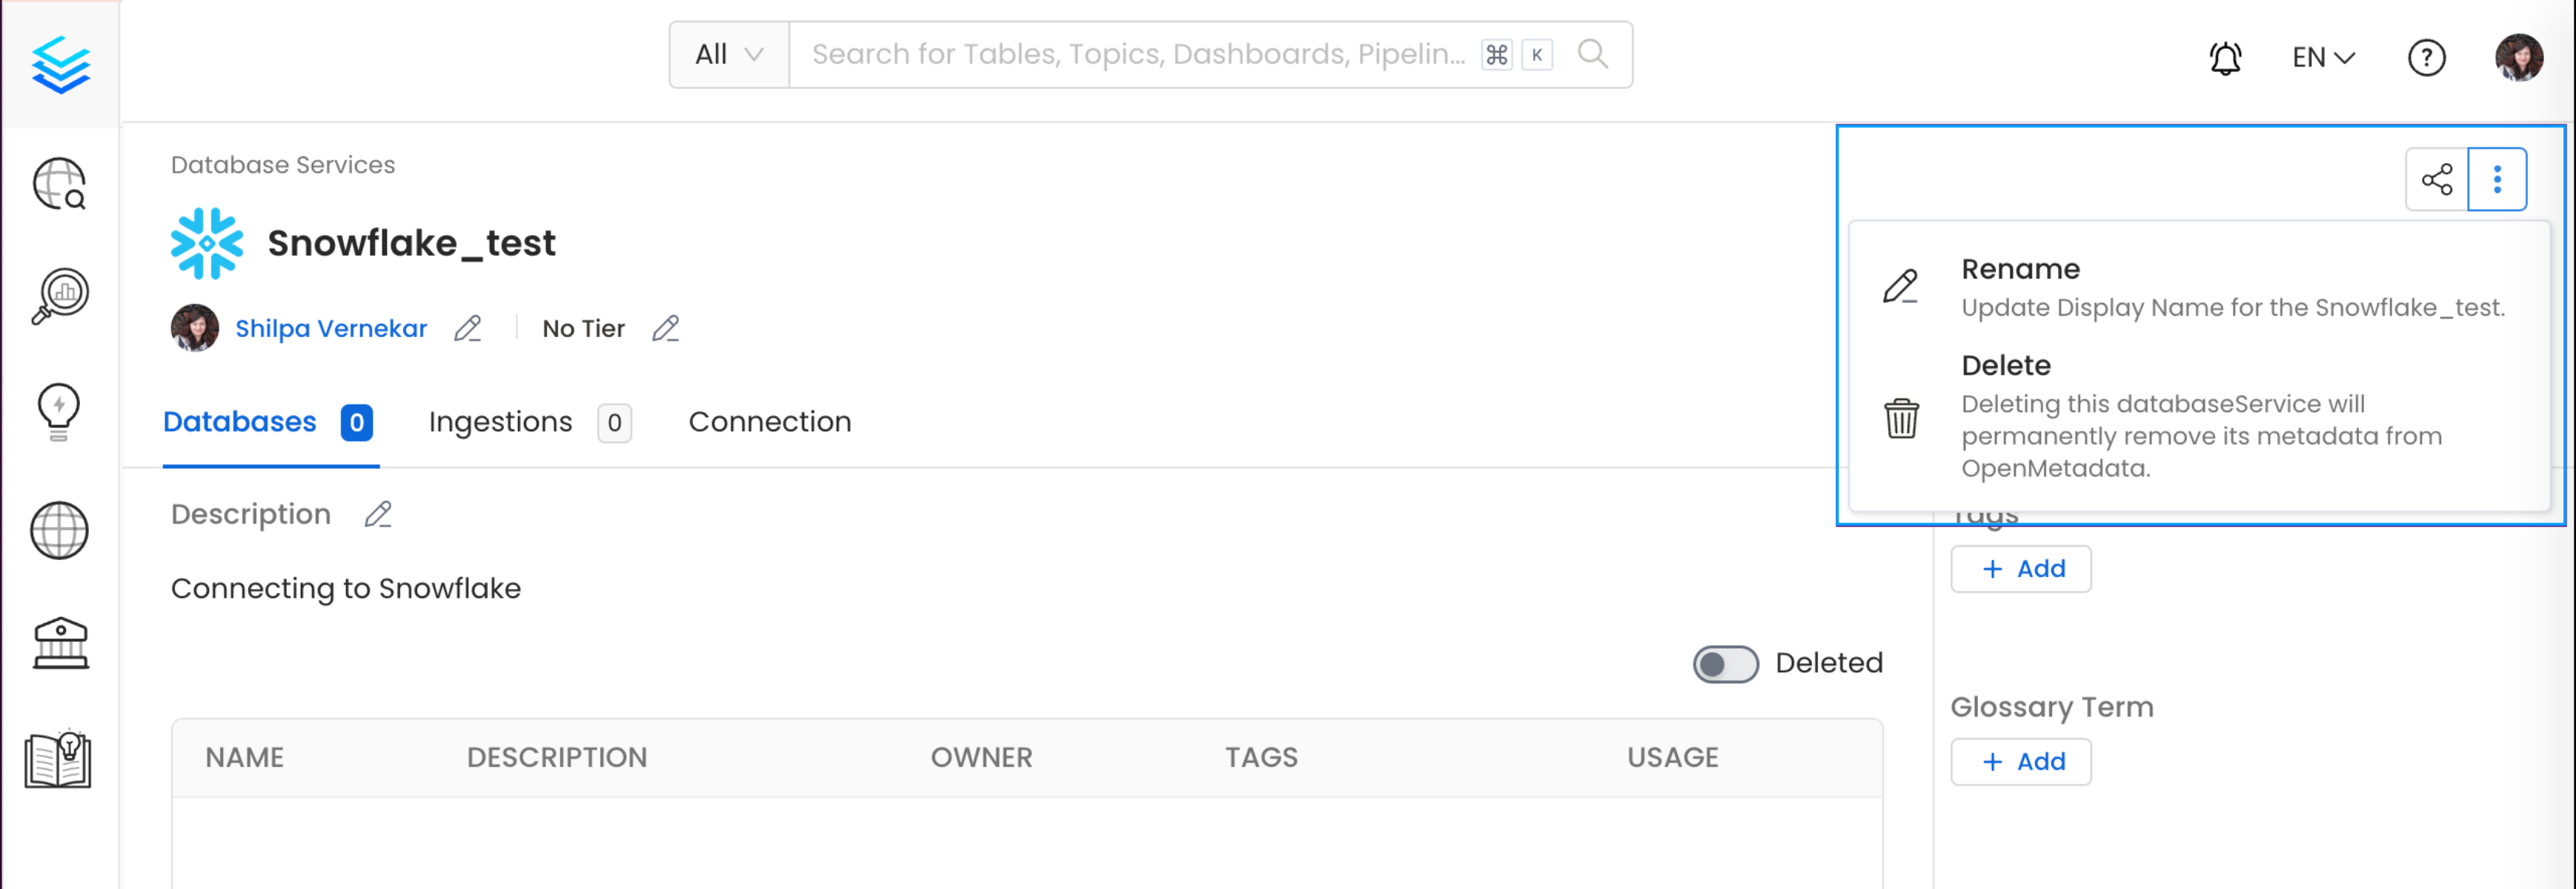Open the three-dot manage menu
This screenshot has width=2576, height=889.
[x=2497, y=180]
